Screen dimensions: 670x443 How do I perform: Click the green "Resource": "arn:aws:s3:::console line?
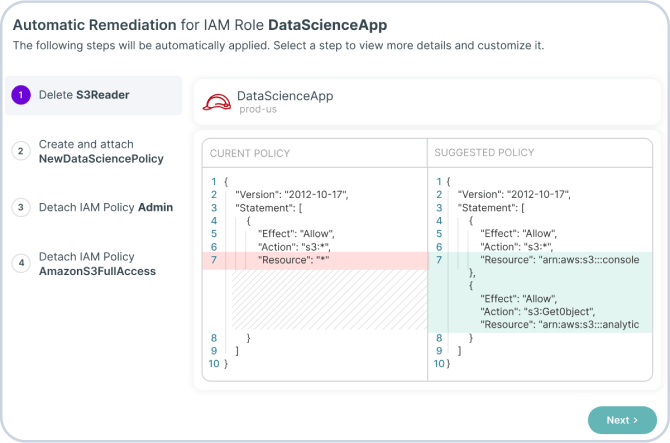coord(560,260)
